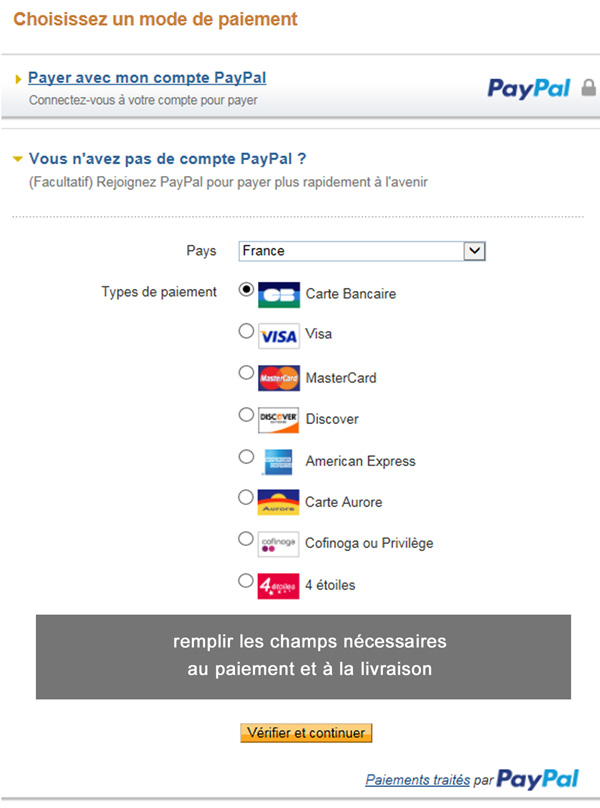This screenshot has height=808, width=600.
Task: Open the Paiements traités link
Action: pyautogui.click(x=418, y=780)
